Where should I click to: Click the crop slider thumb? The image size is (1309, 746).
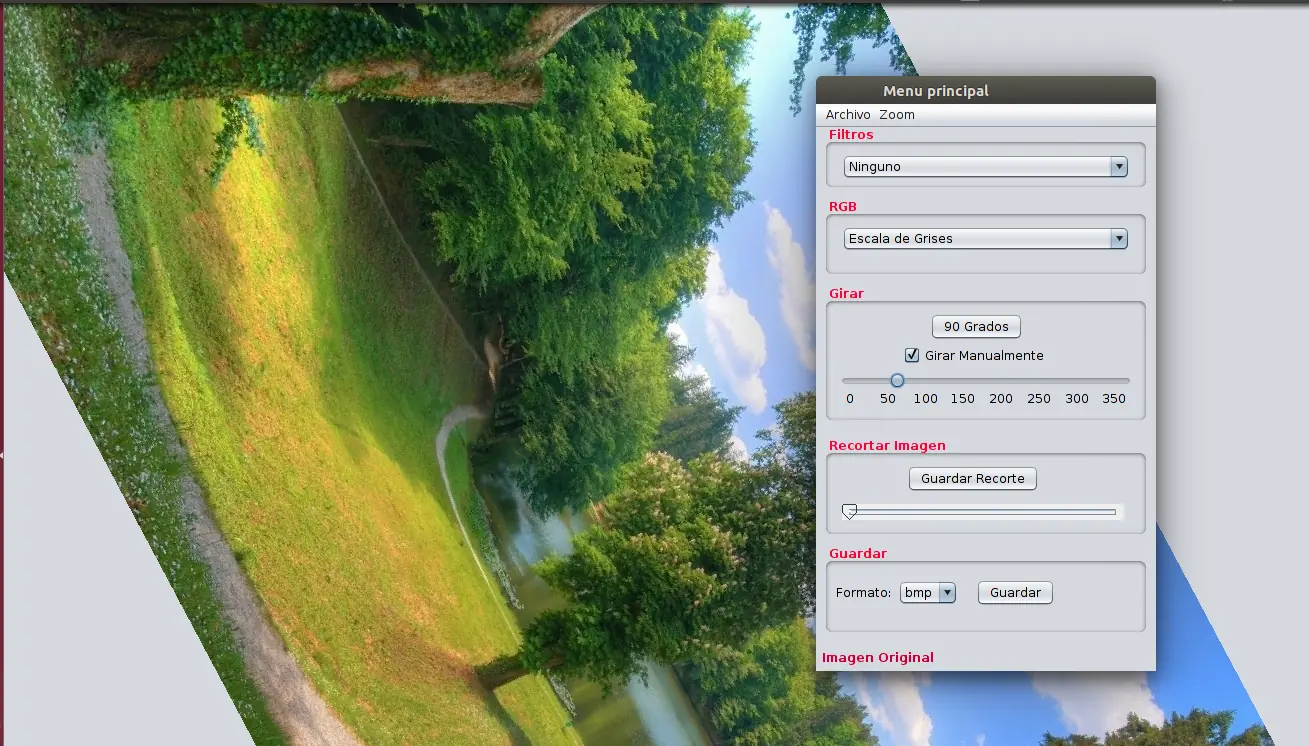(x=849, y=512)
